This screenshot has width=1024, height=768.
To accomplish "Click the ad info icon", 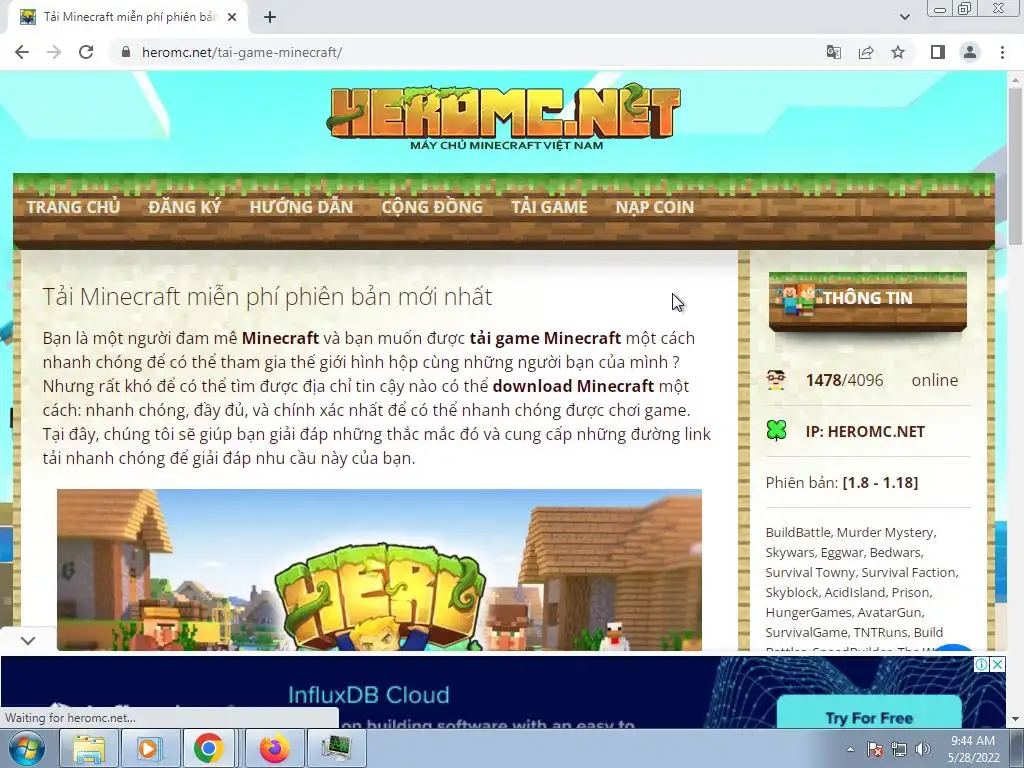I will 981,664.
